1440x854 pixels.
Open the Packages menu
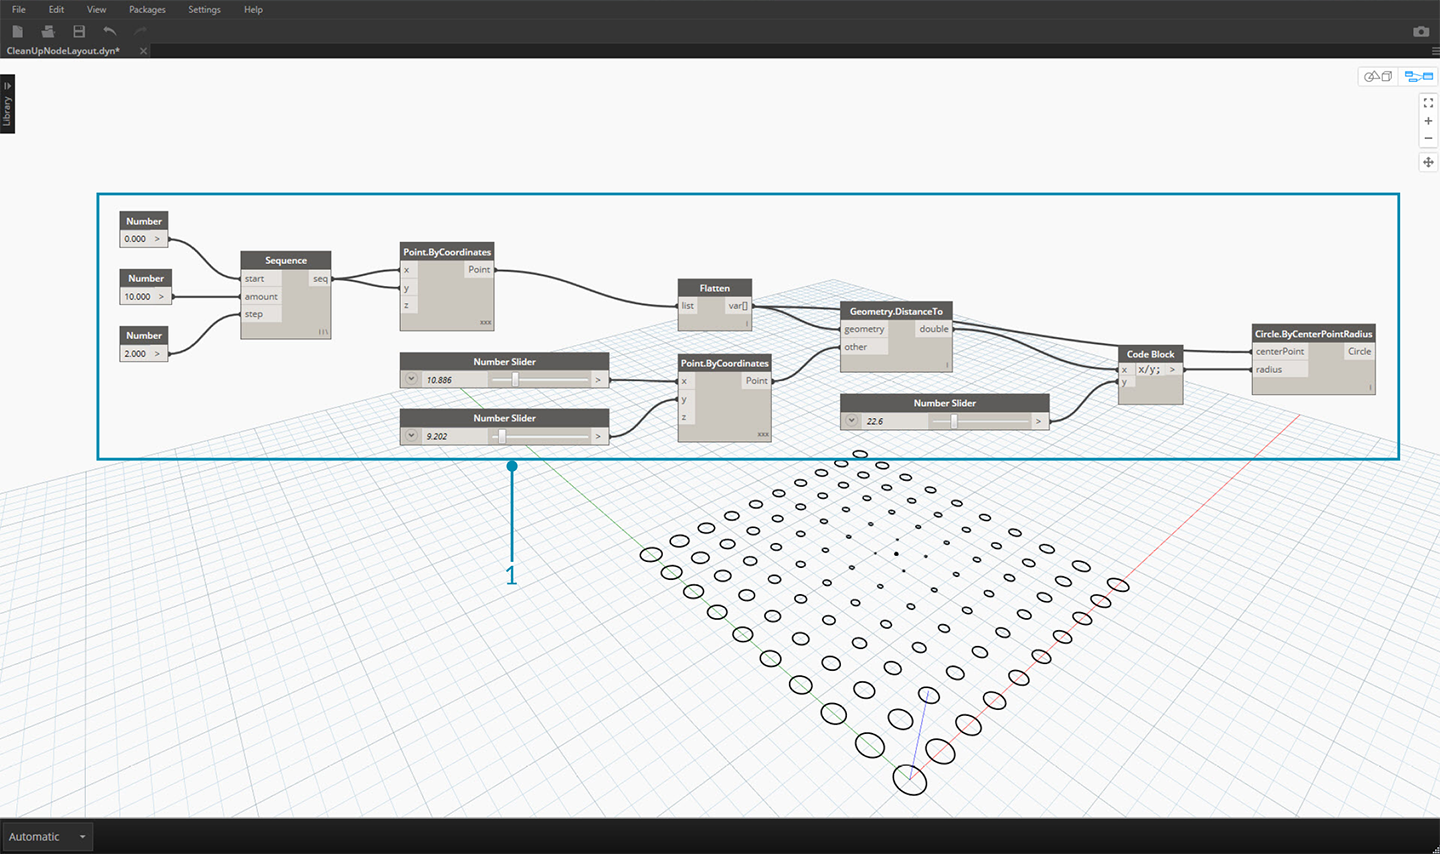147,10
